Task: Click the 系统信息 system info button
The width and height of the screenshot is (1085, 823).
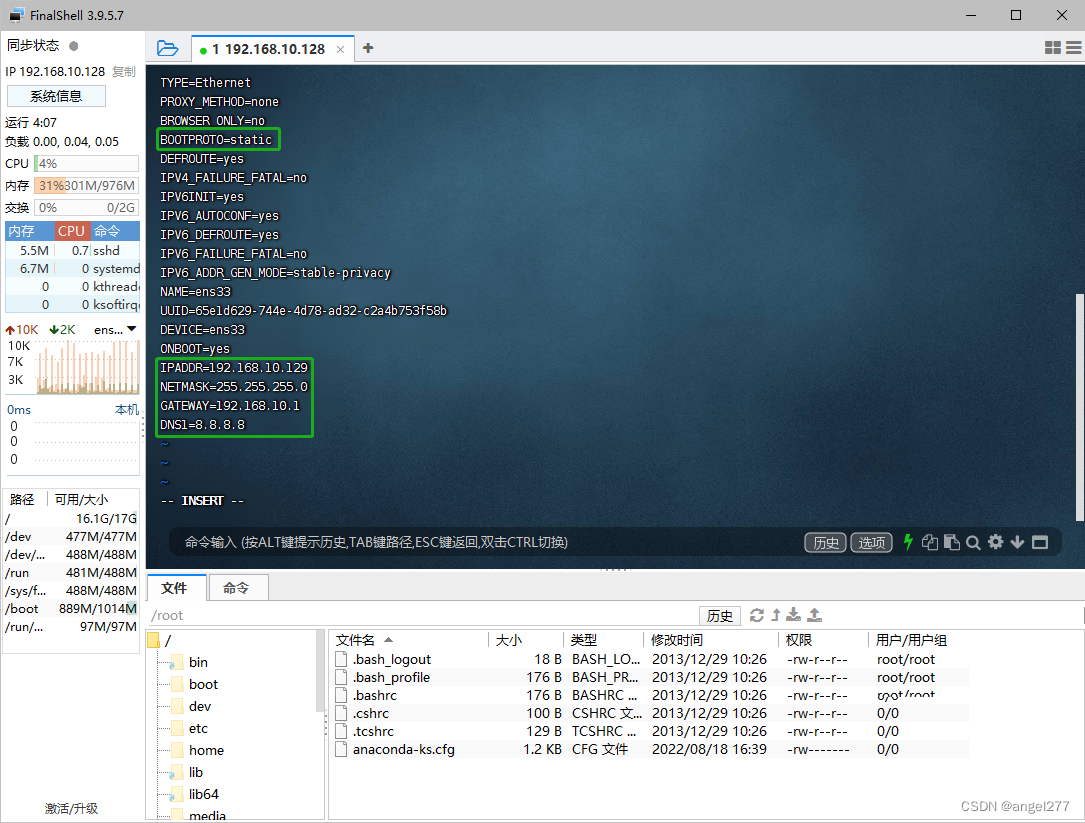Action: click(56, 96)
